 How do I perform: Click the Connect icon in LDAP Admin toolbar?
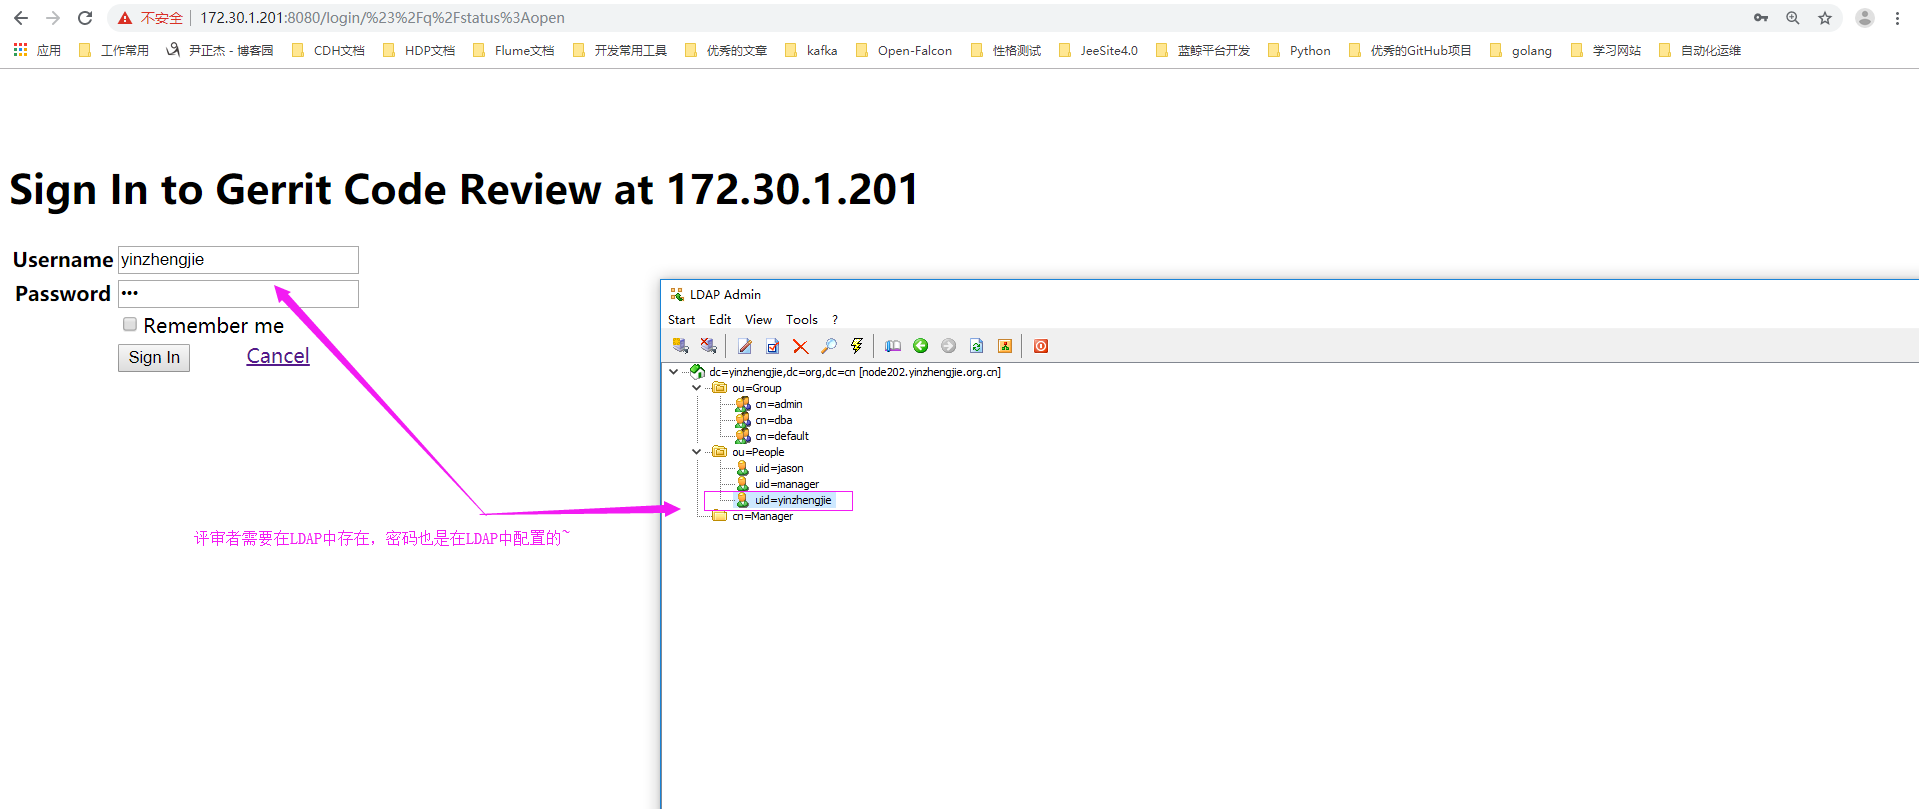coord(681,346)
